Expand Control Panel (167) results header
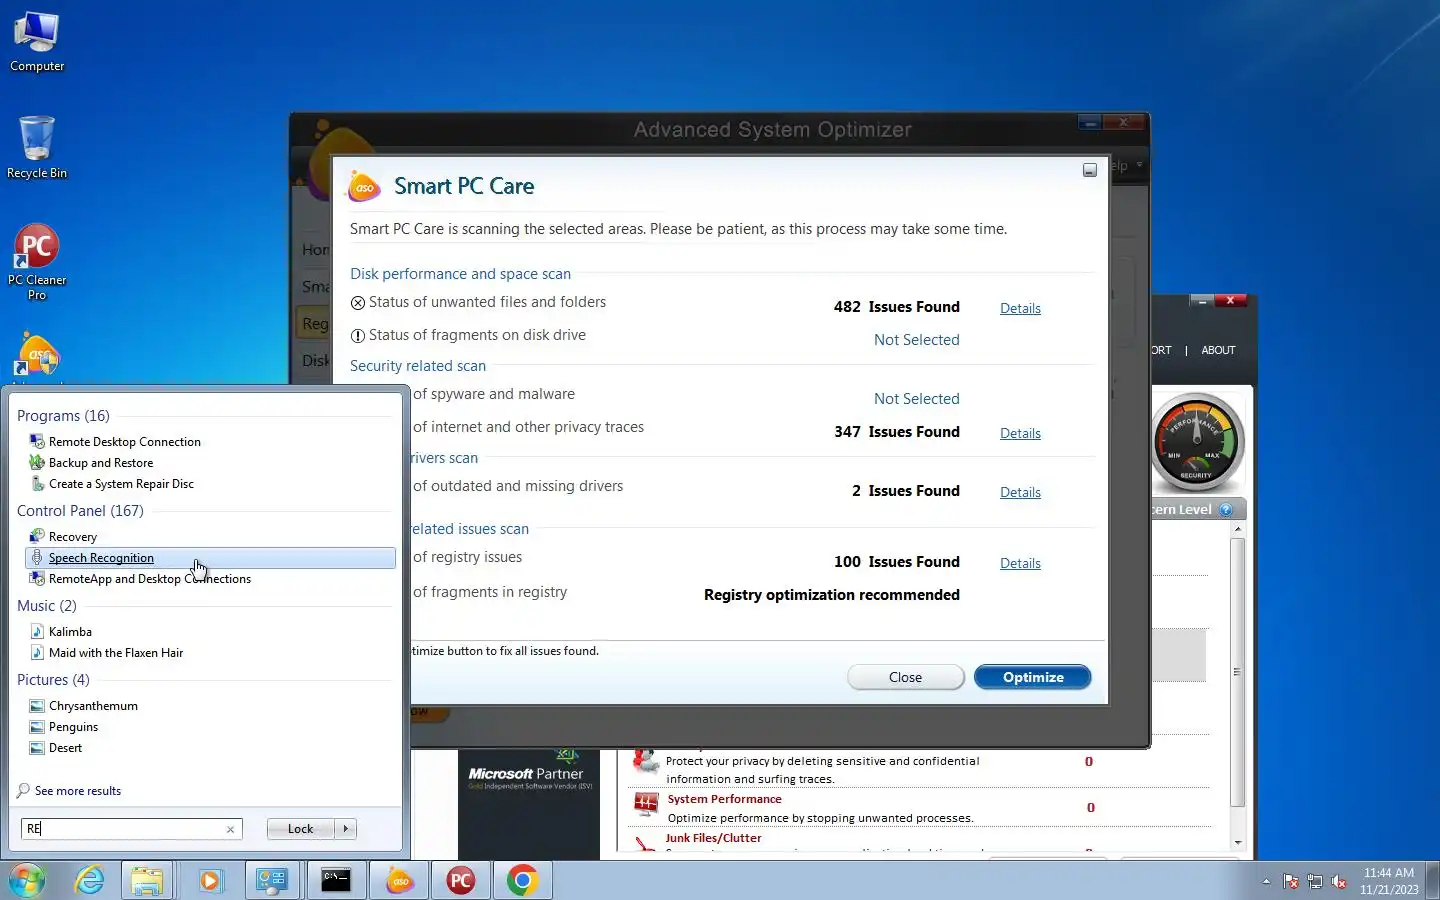The height and width of the screenshot is (900, 1440). click(80, 511)
